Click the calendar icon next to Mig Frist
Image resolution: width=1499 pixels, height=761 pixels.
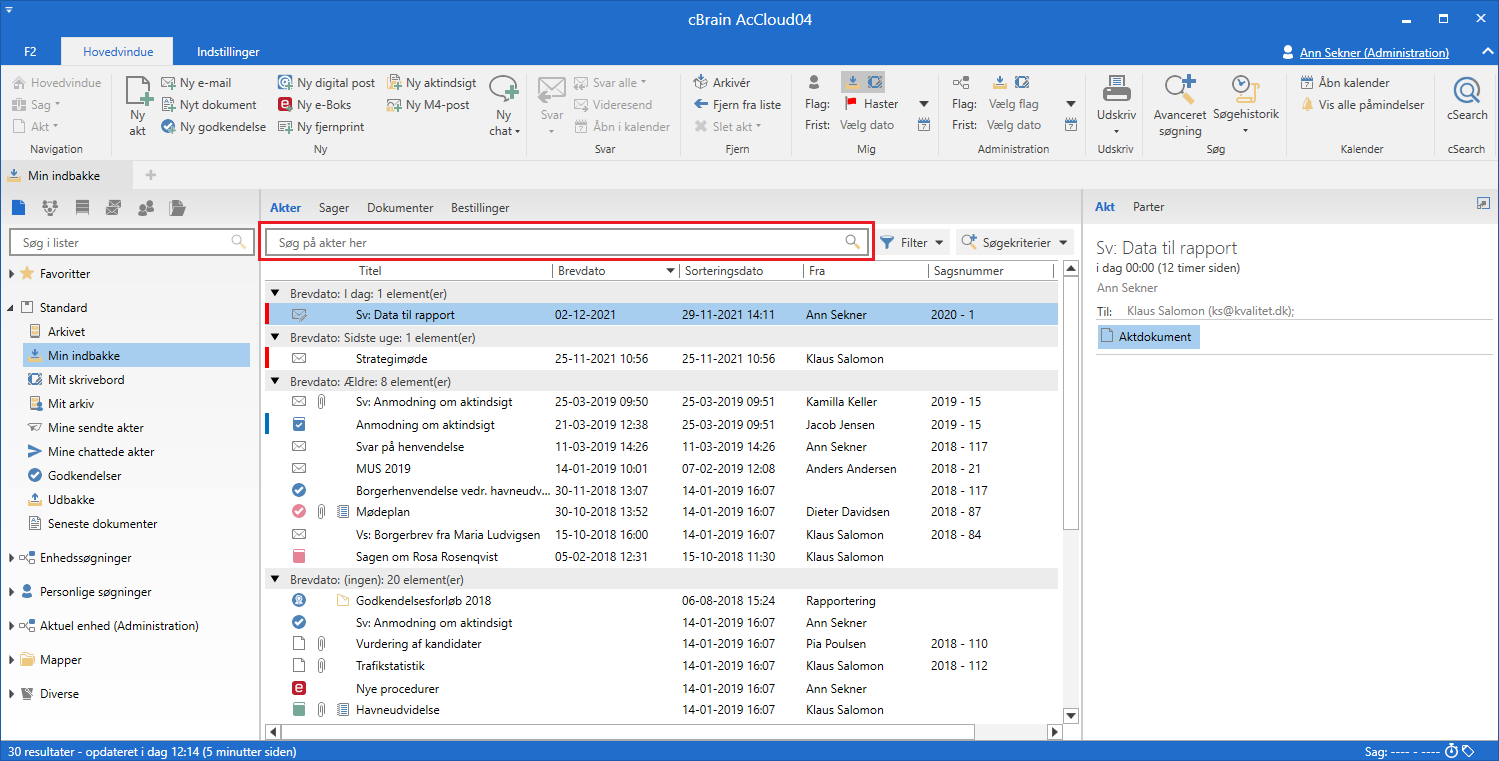pos(924,125)
